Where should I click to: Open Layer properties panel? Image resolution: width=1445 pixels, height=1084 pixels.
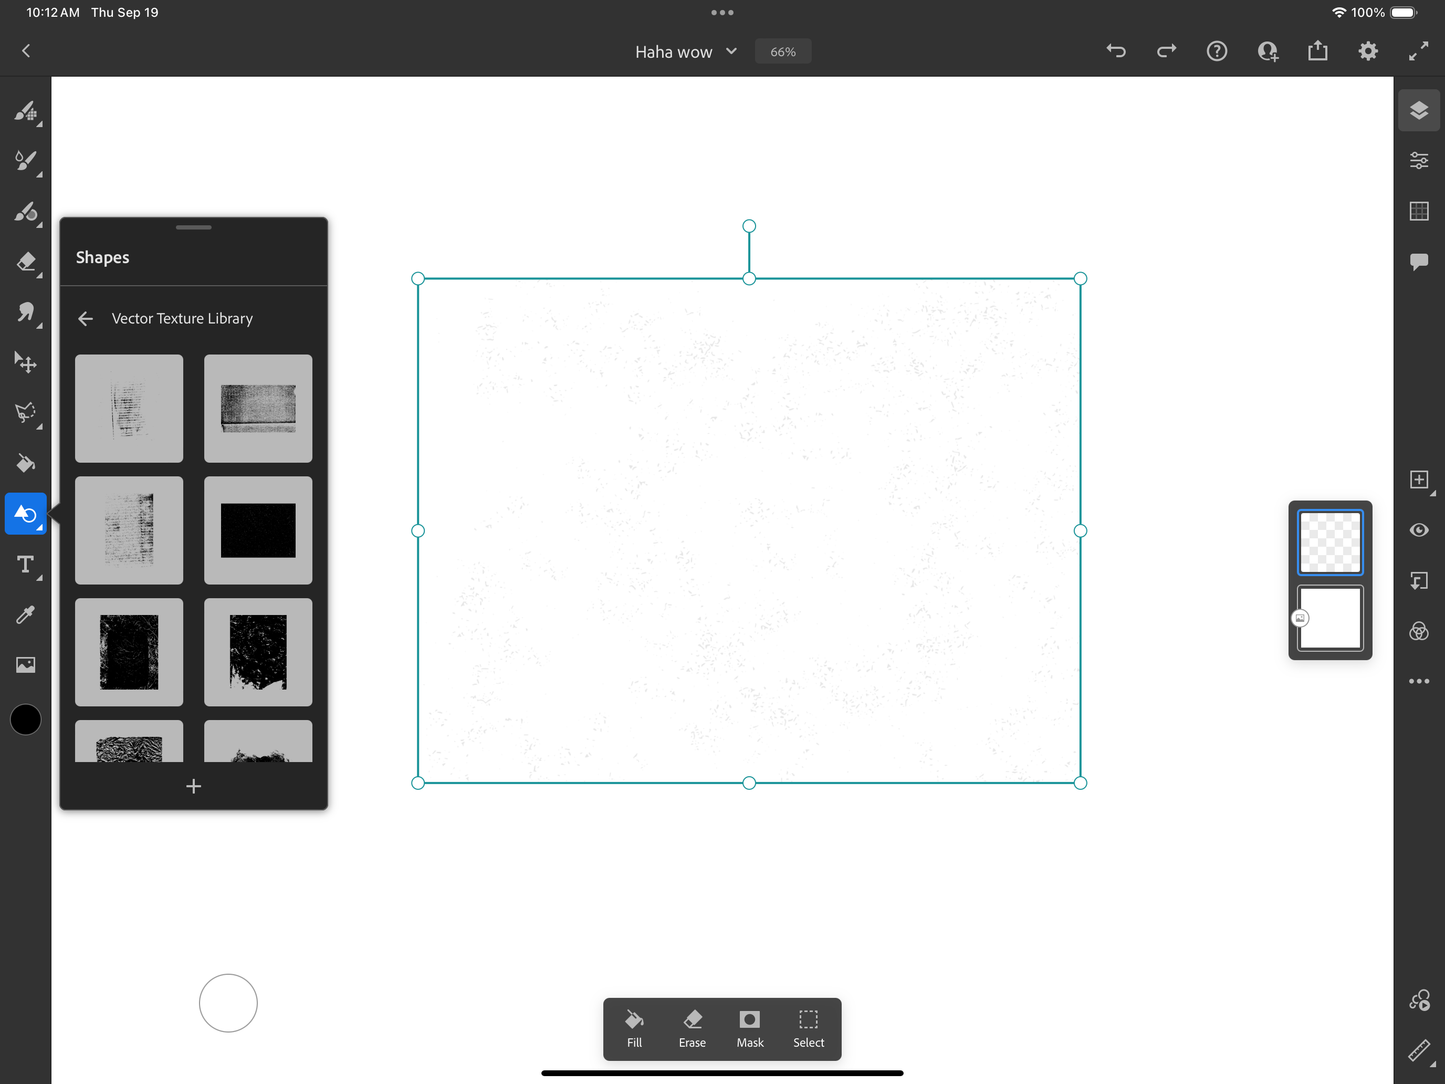click(1419, 160)
